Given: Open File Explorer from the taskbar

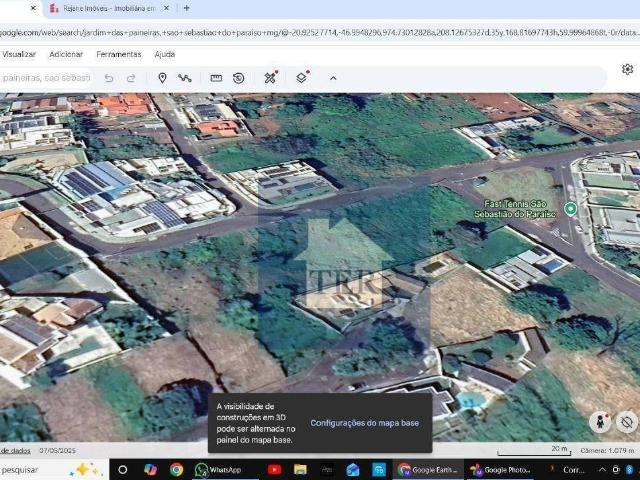Looking at the screenshot, I should 300,470.
